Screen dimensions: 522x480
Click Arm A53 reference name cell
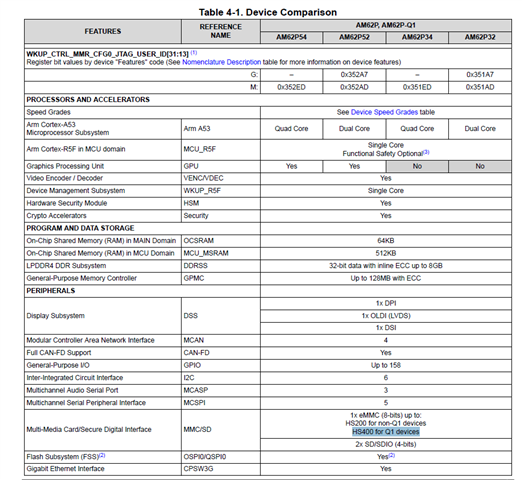[x=221, y=129]
